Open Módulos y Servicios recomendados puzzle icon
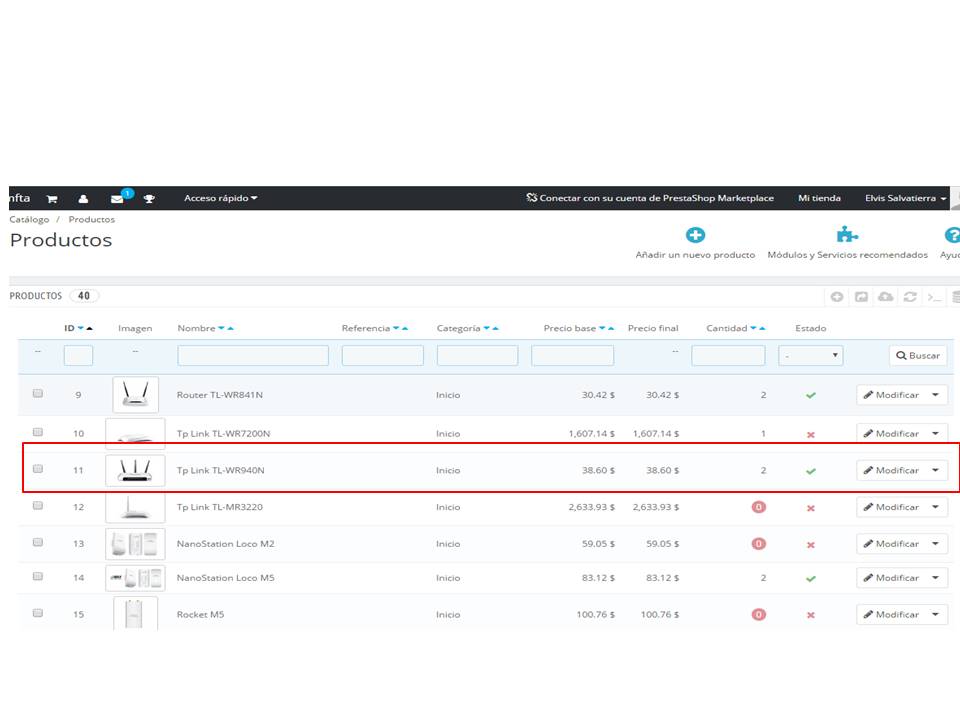Viewport: 960px width, 720px height. [x=847, y=234]
